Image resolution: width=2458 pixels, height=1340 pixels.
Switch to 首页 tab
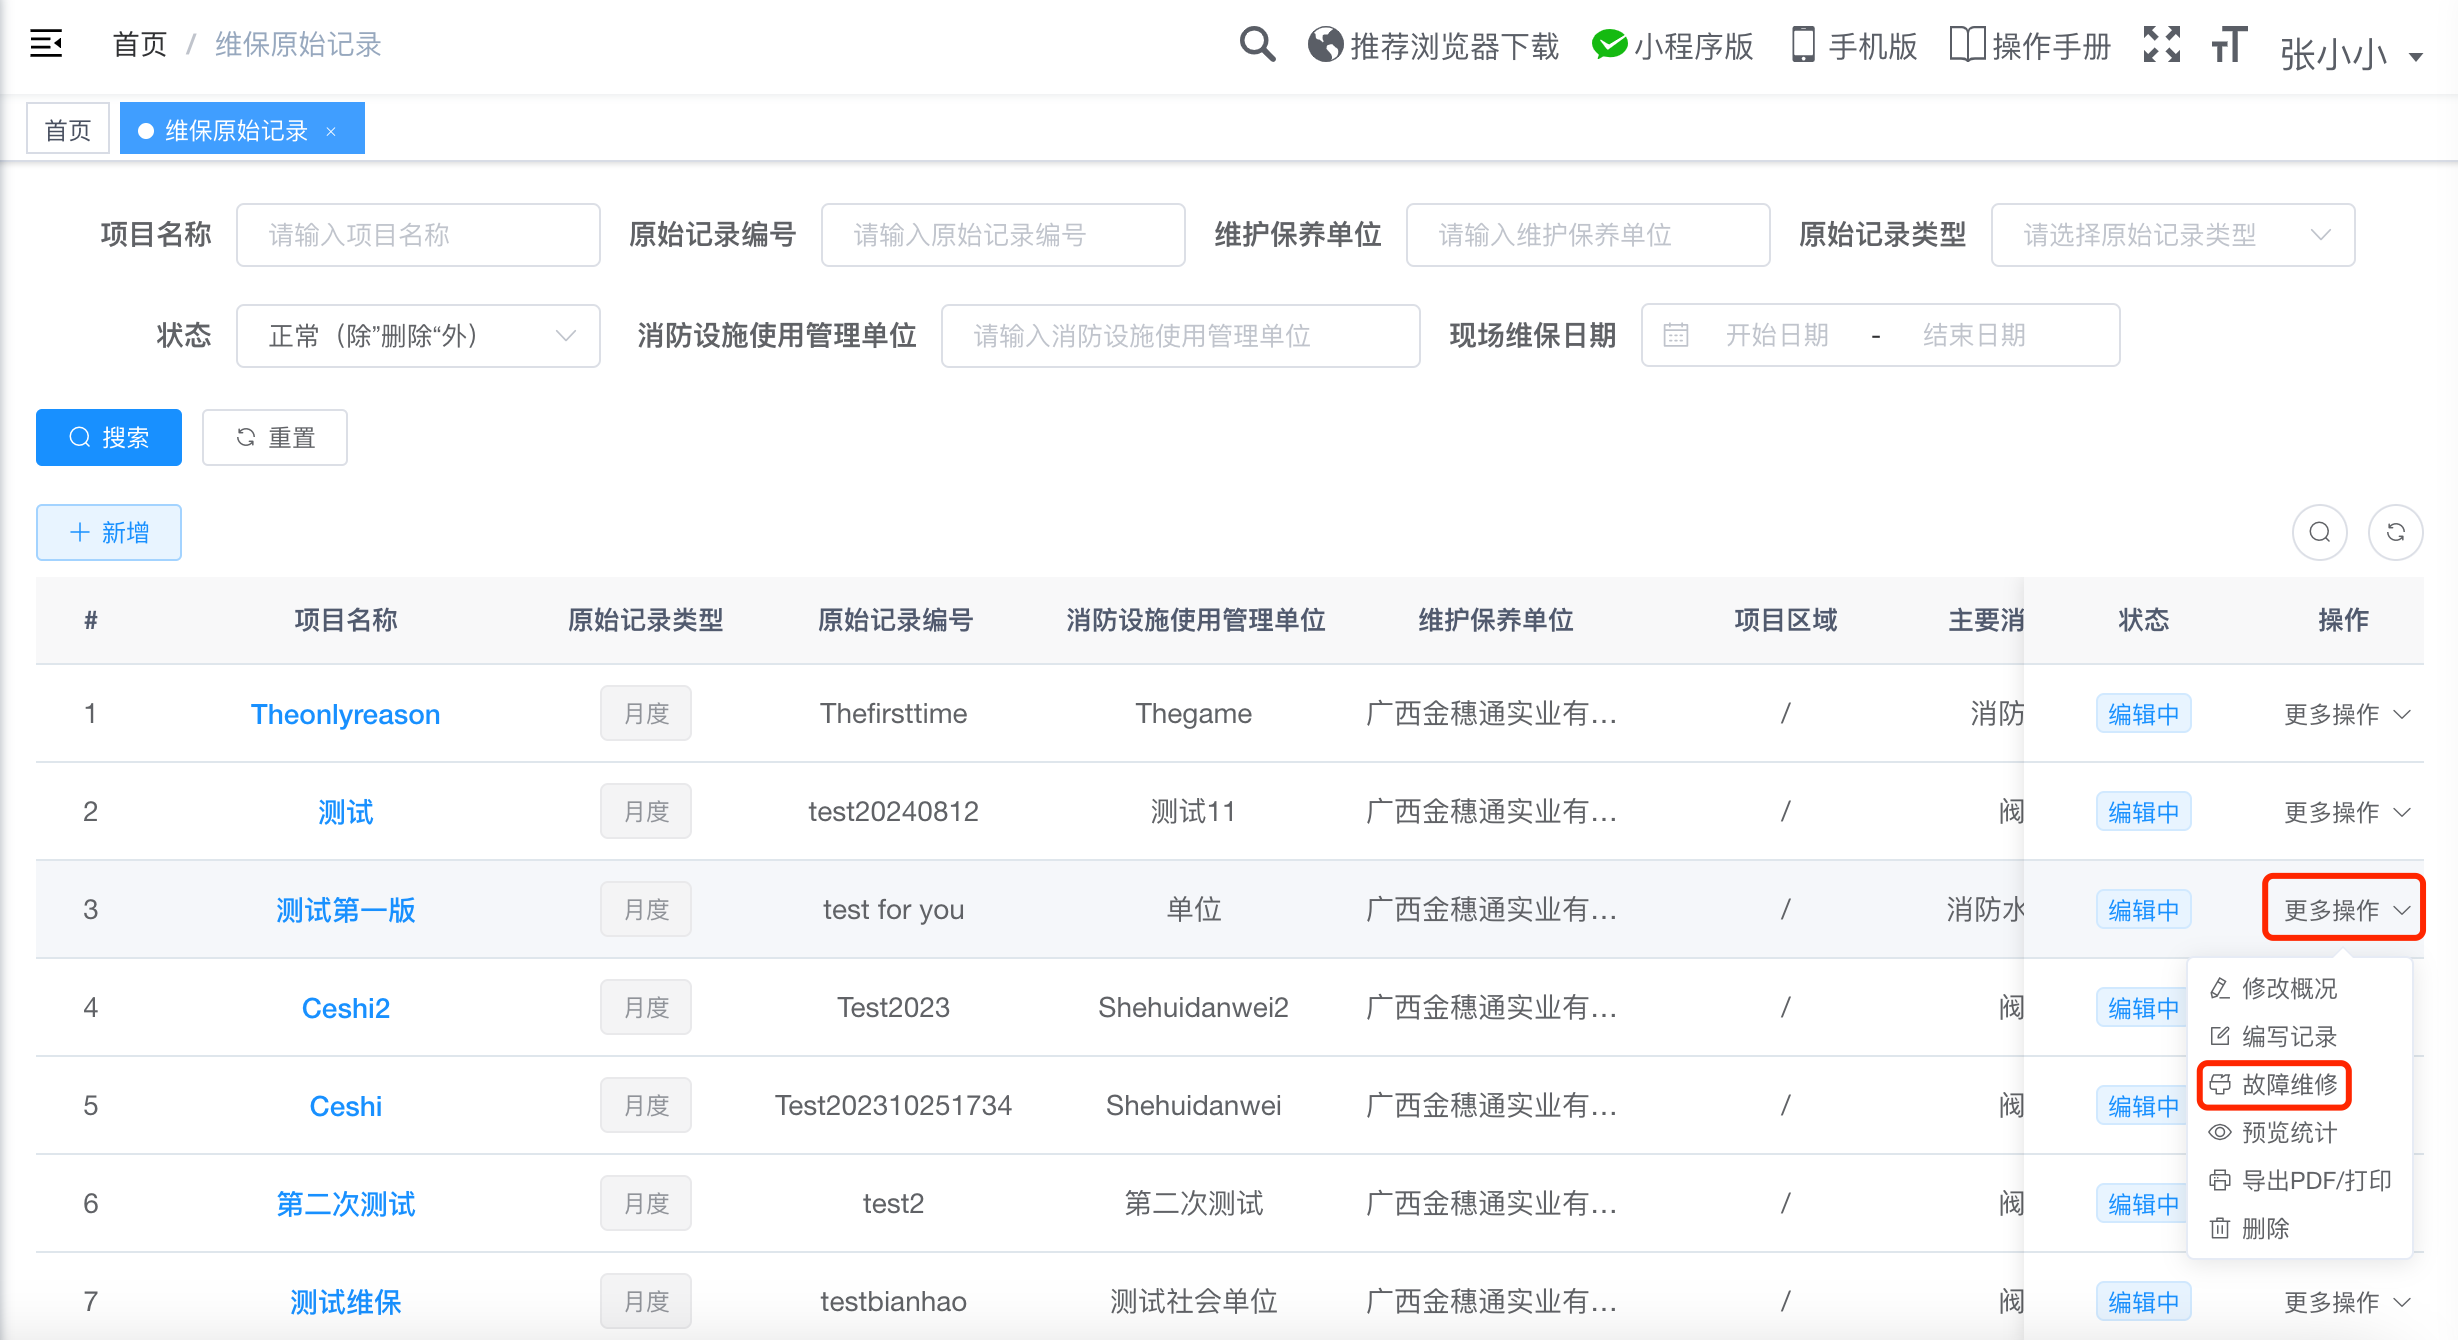[68, 130]
